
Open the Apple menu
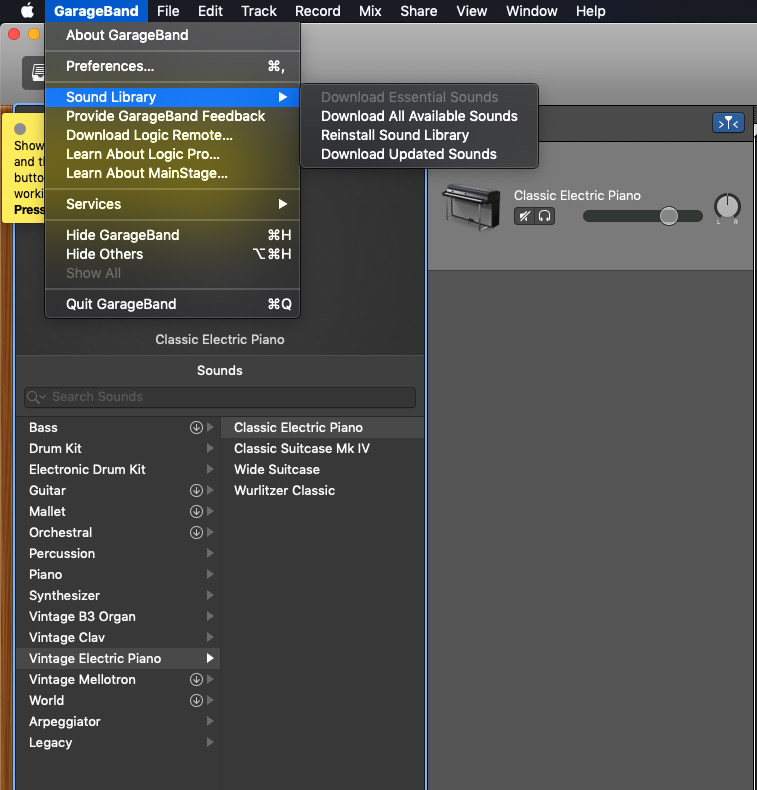[x=27, y=11]
